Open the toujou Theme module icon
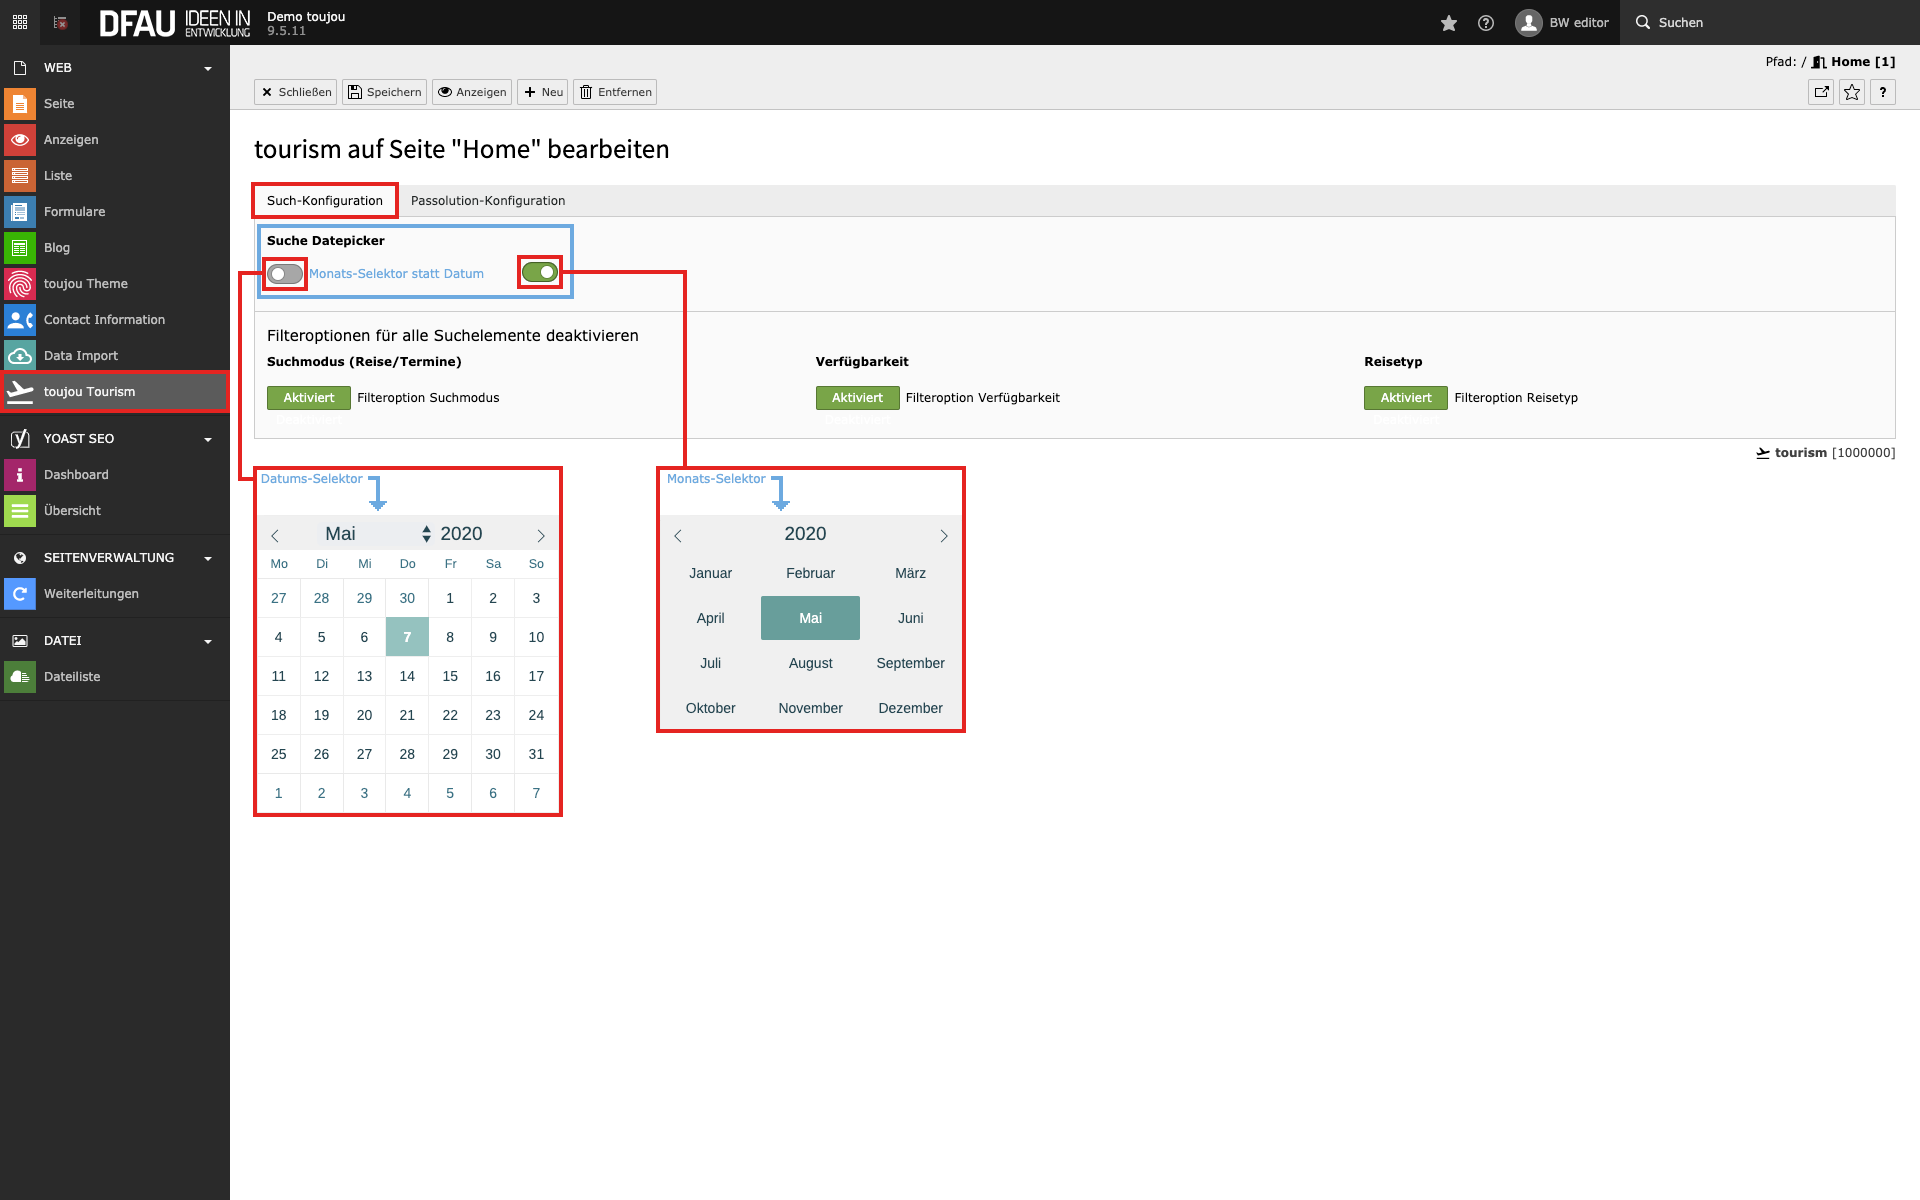1920x1200 pixels. pos(19,284)
